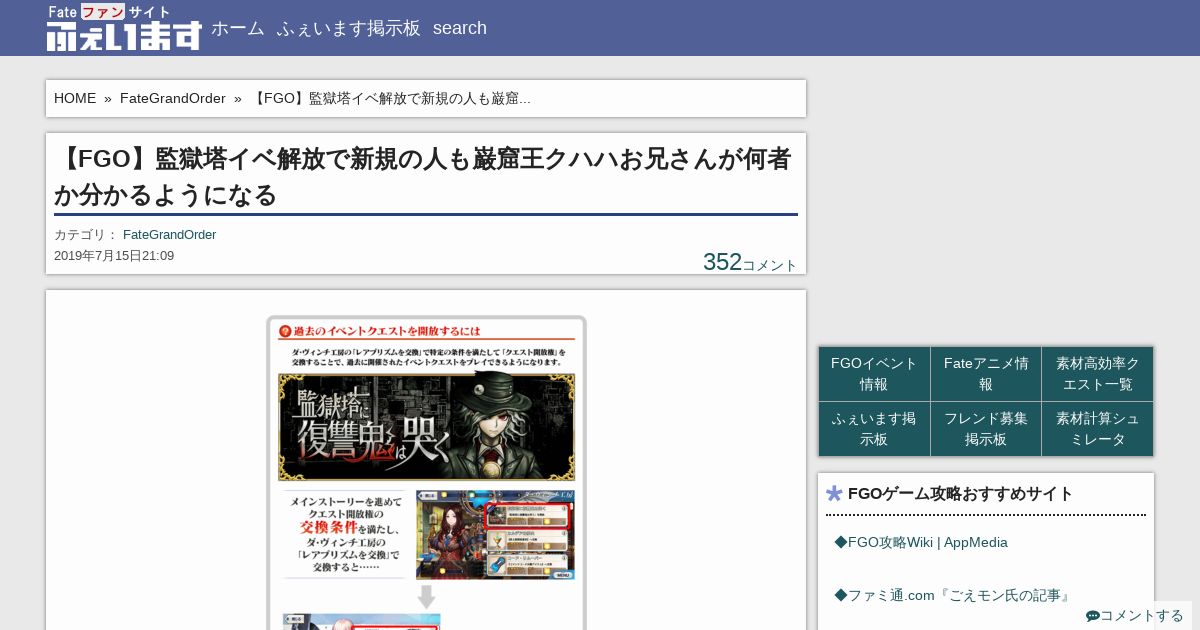Open the 素材計算シュミレータ tile
The width and height of the screenshot is (1200, 630).
pyautogui.click(x=1098, y=429)
